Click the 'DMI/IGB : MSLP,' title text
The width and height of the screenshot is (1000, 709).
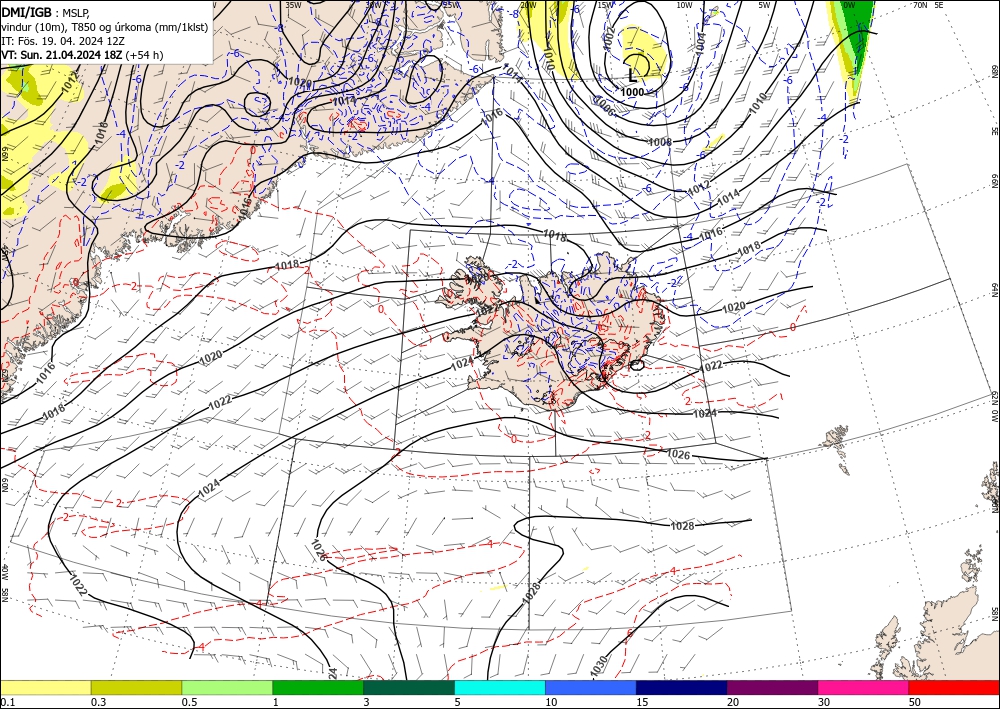click(45, 13)
